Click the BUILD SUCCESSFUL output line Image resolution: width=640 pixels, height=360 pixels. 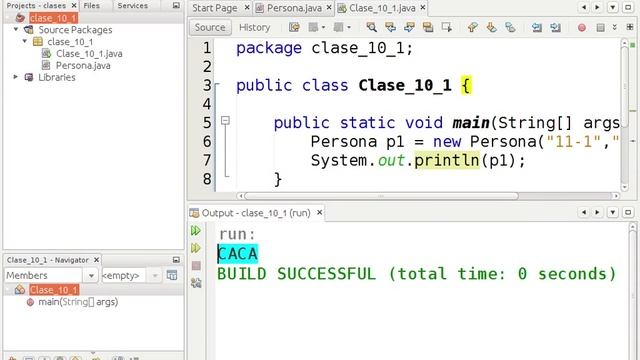[416, 274]
